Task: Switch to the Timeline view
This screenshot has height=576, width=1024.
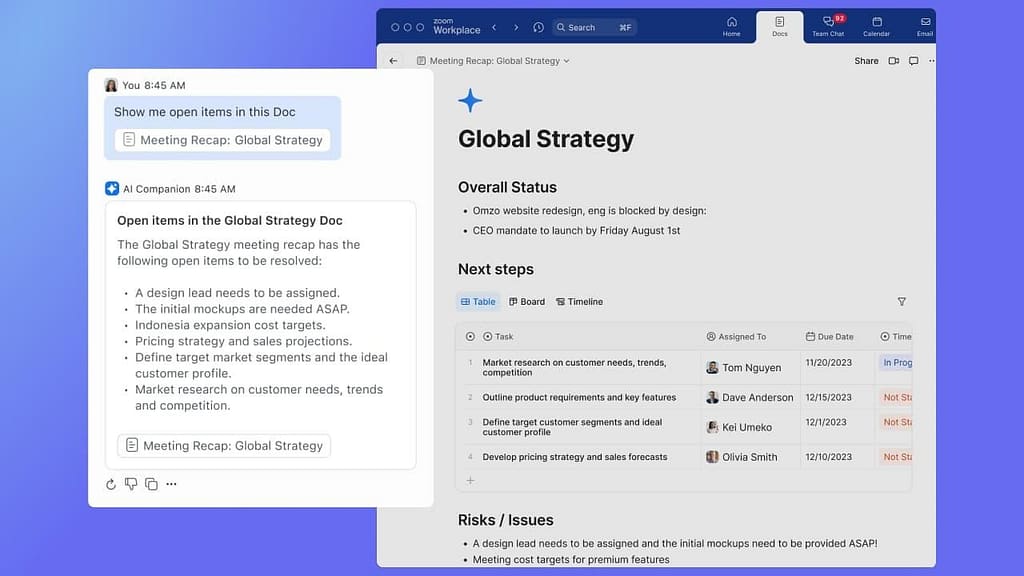Action: 579,302
